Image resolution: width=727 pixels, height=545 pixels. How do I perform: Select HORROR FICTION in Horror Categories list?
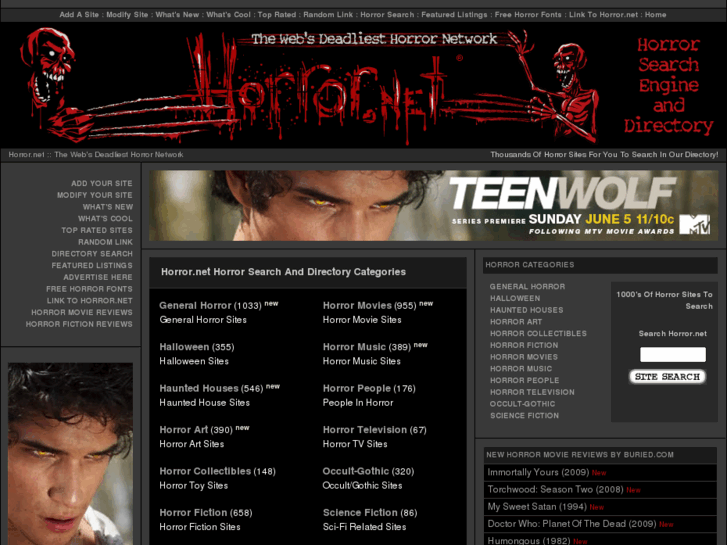[x=524, y=345]
